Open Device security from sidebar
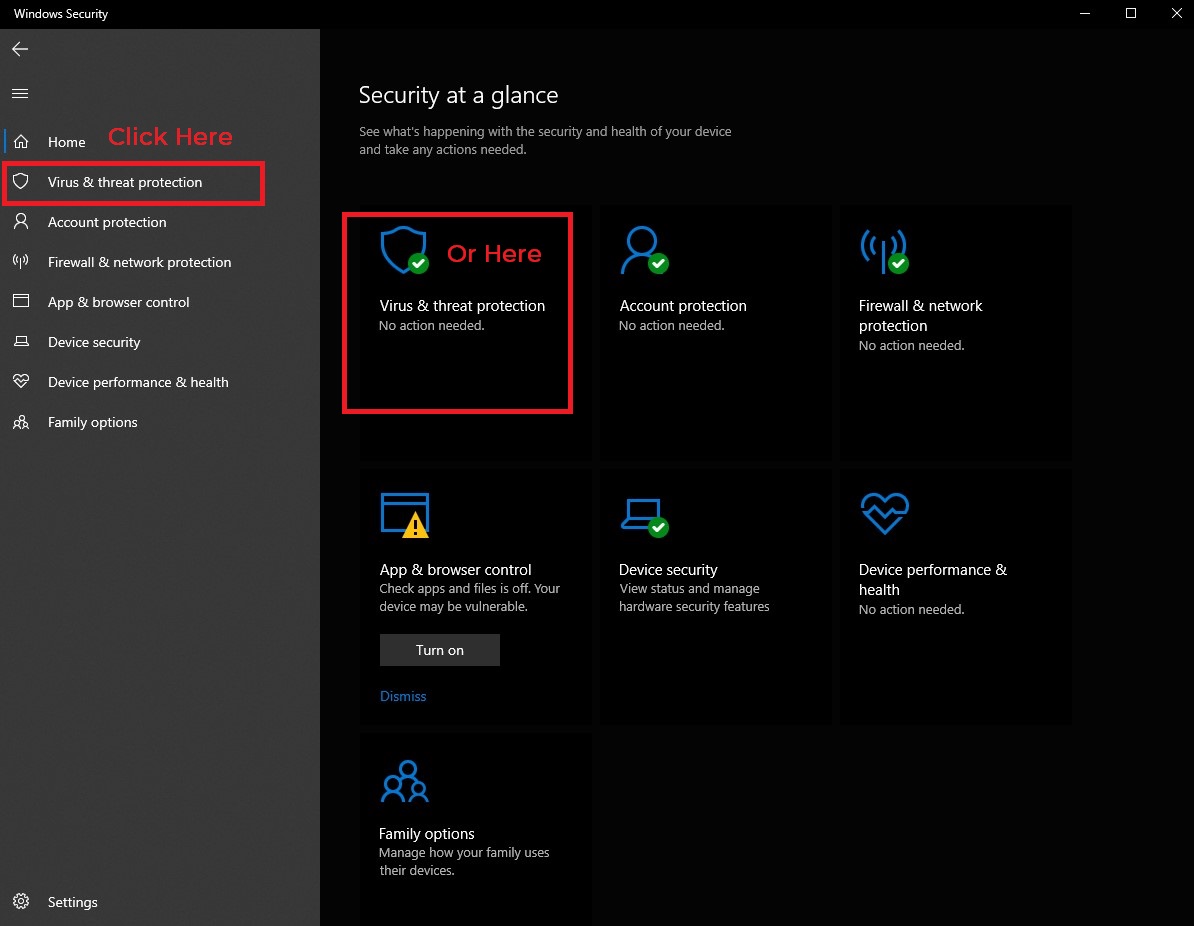The height and width of the screenshot is (926, 1194). pos(94,342)
